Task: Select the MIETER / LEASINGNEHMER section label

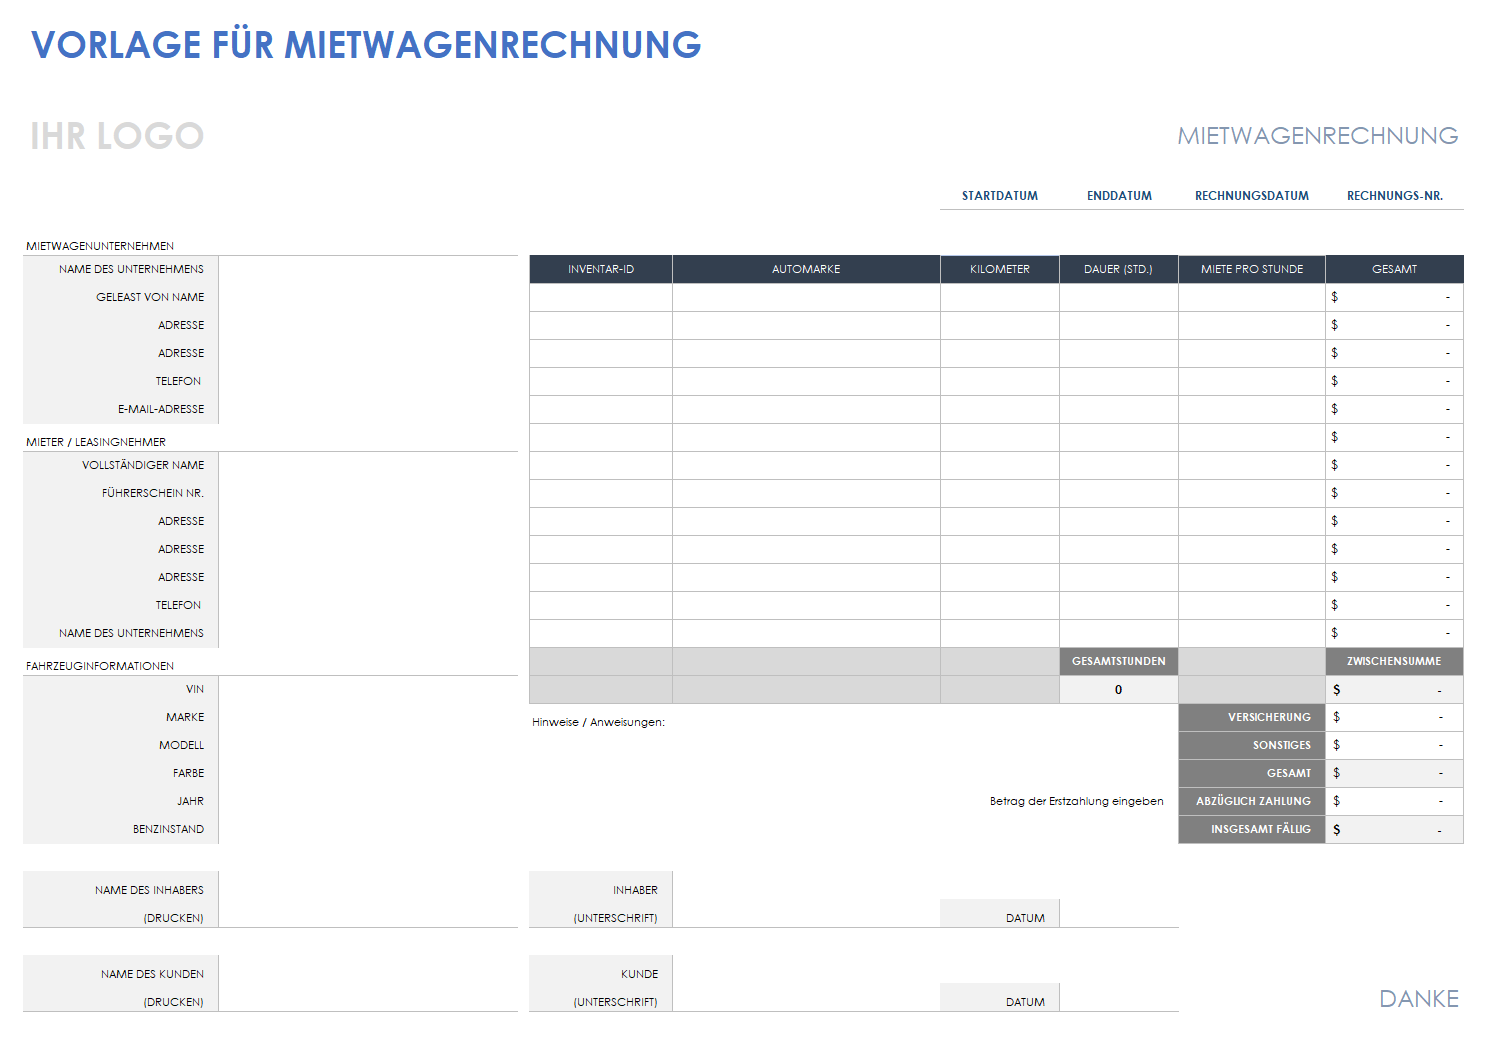Action: tap(96, 442)
